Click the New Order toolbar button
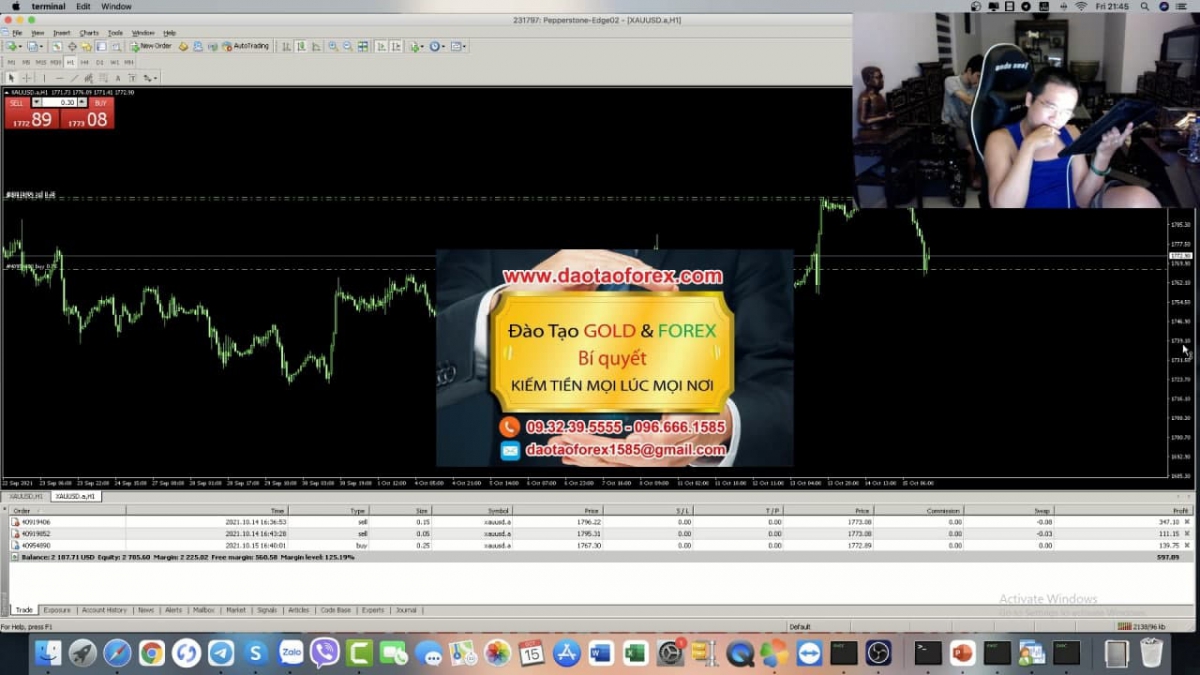Image resolution: width=1200 pixels, height=675 pixels. click(x=150, y=46)
